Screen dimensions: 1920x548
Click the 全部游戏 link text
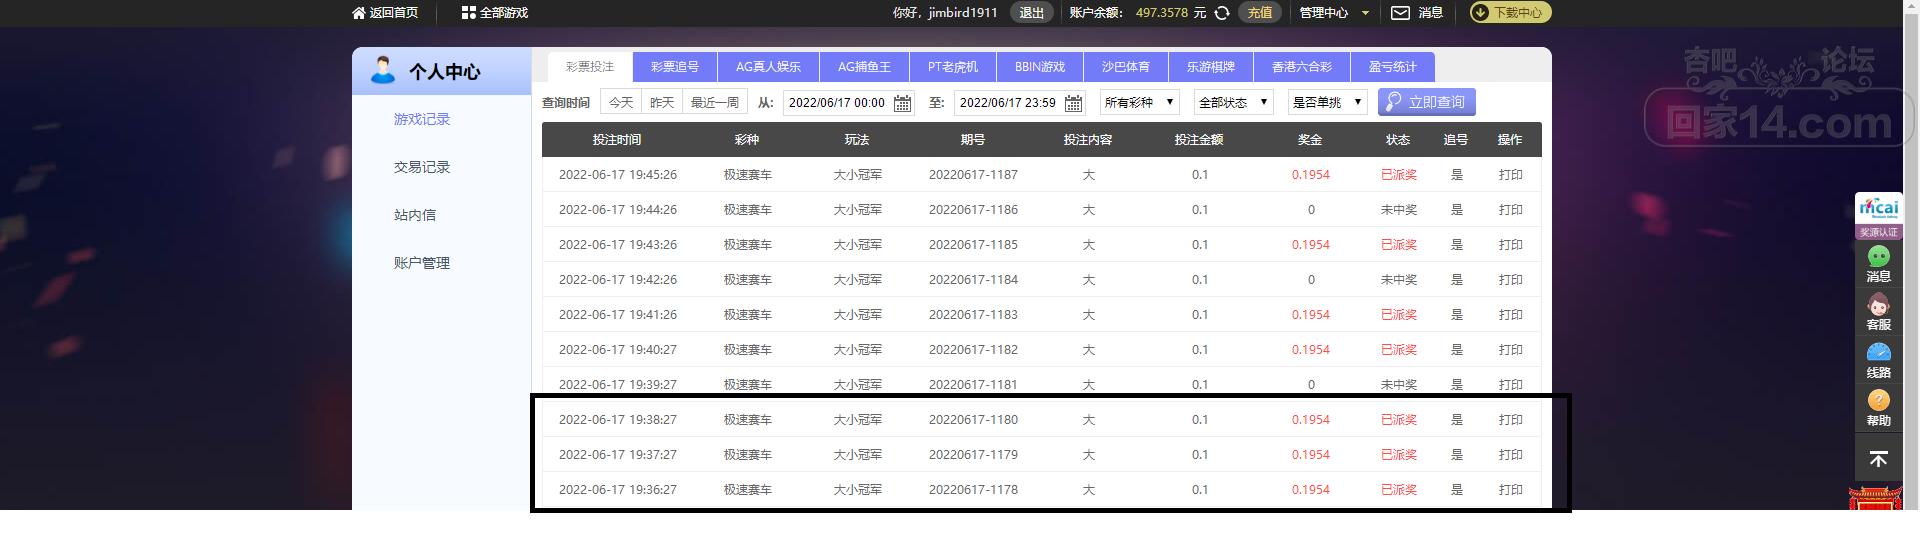[504, 13]
